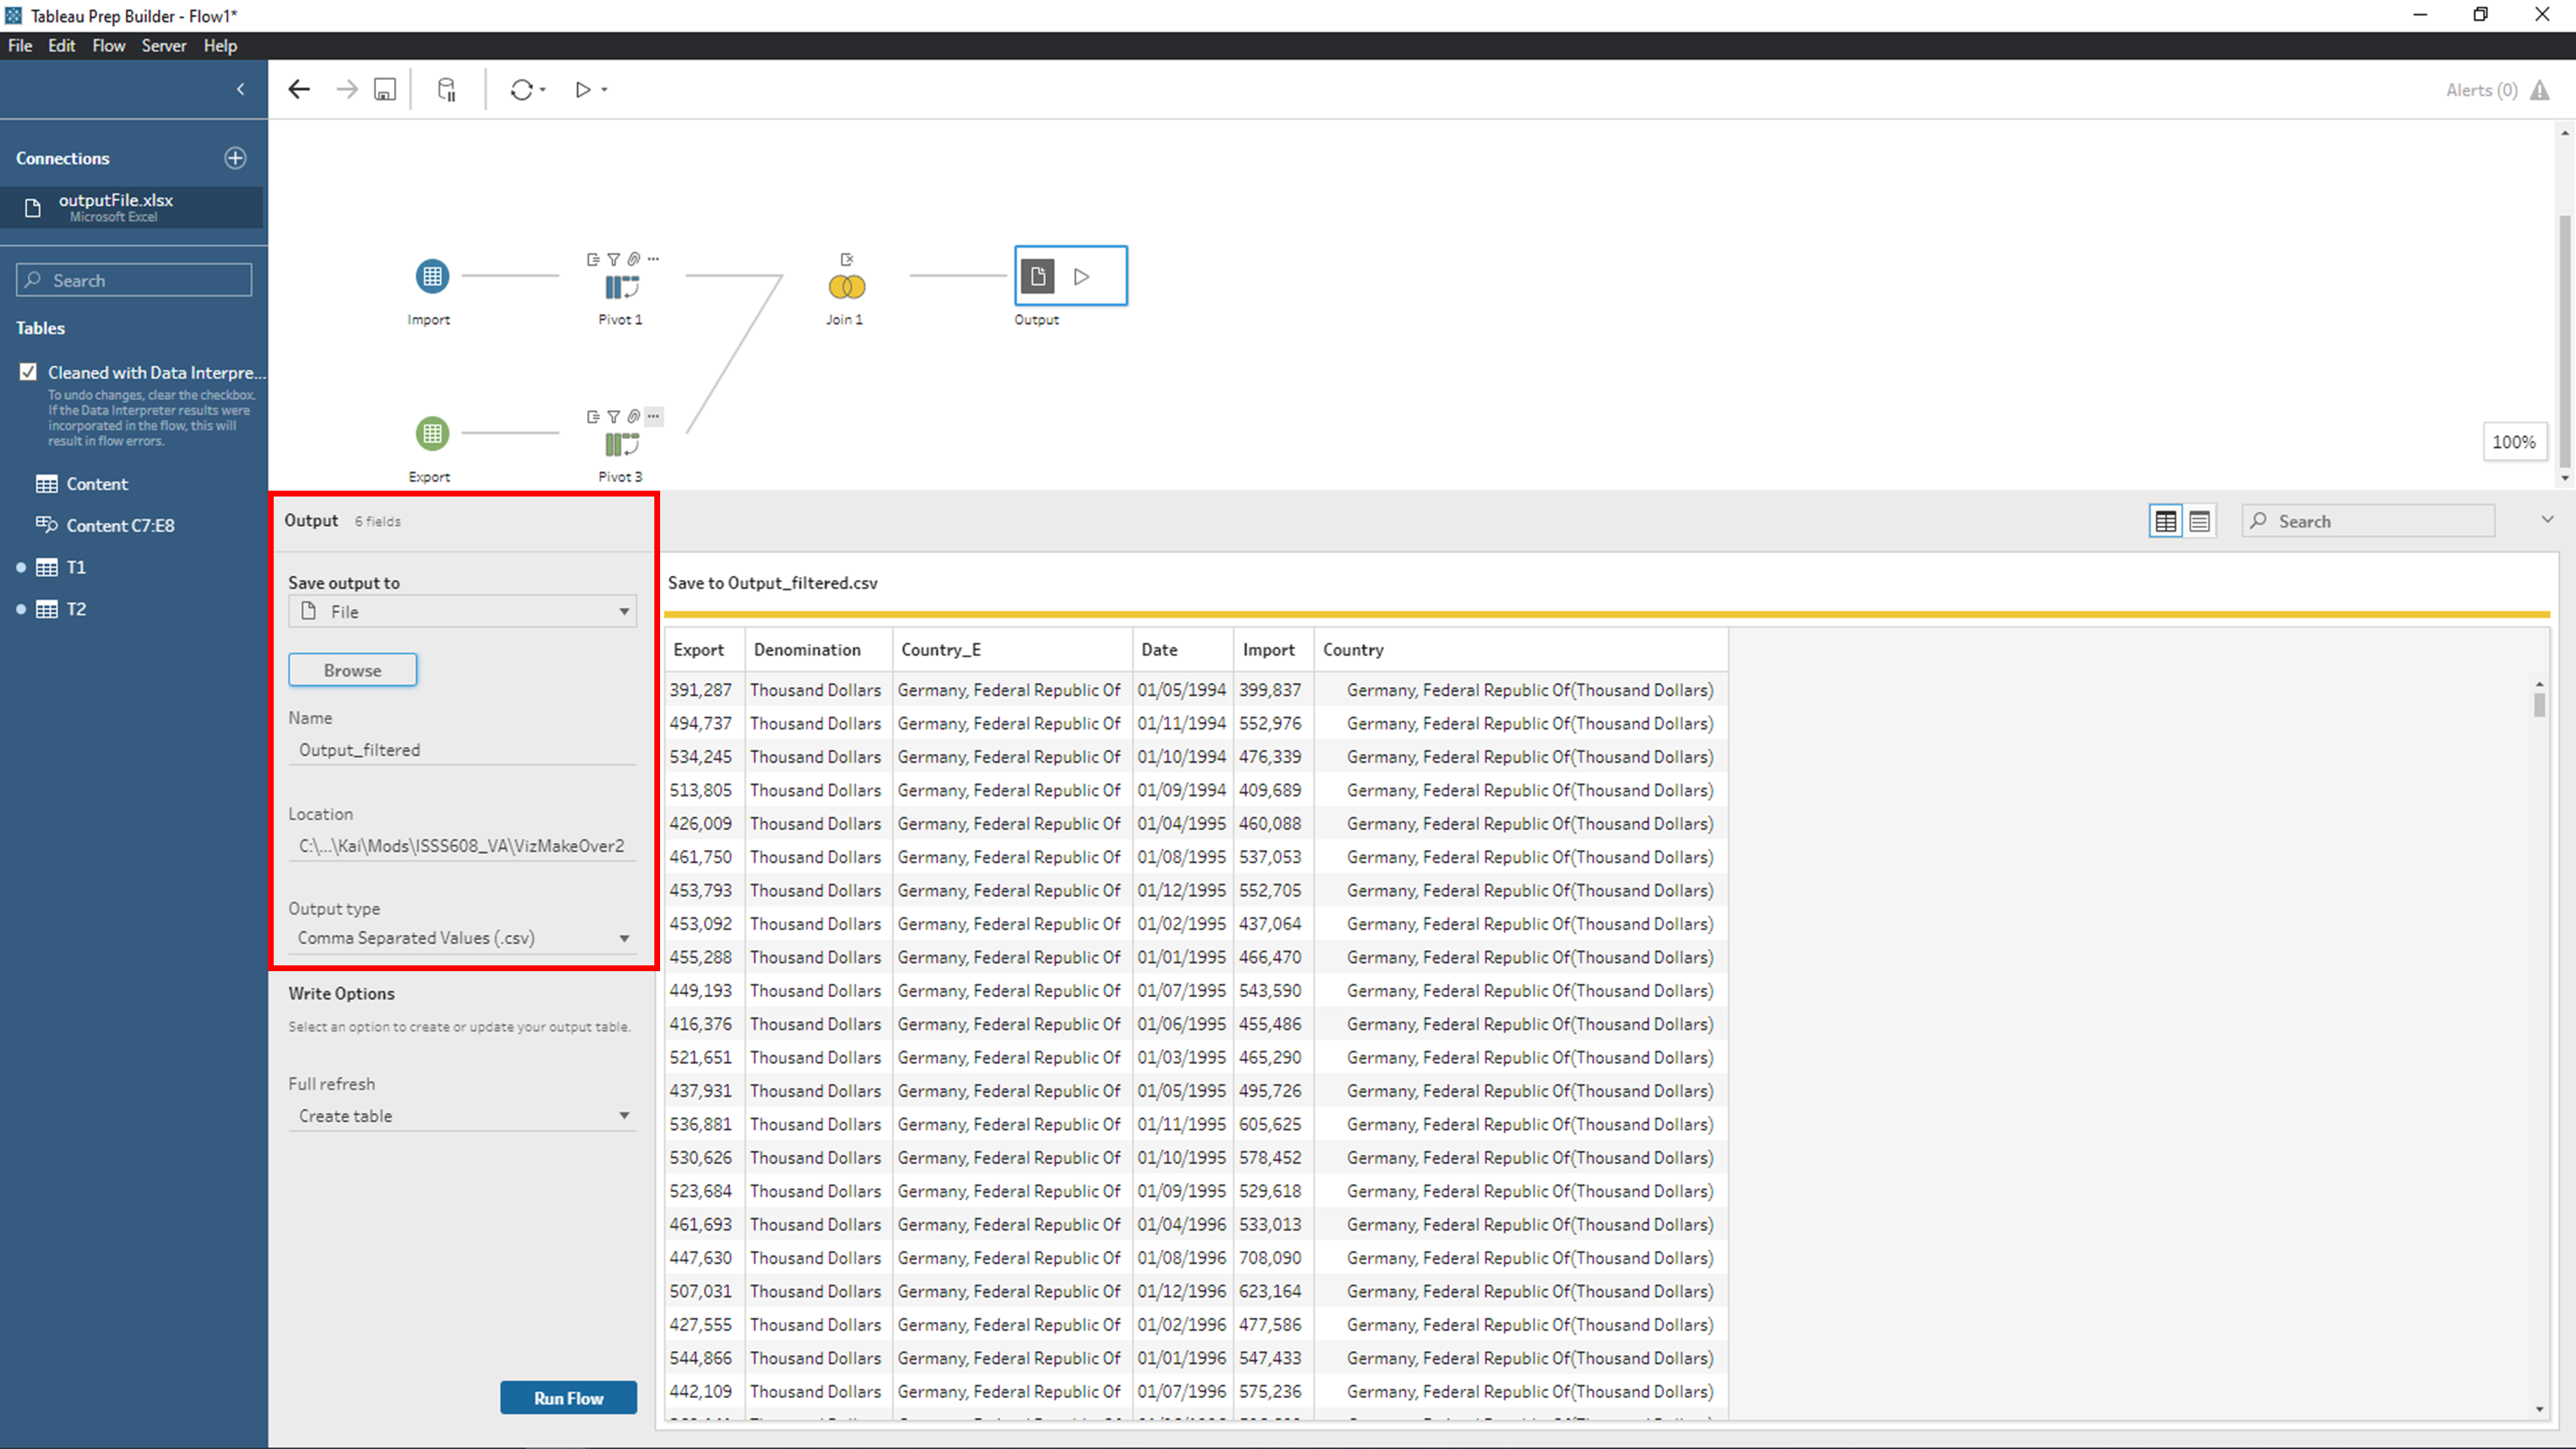Click the Flow menu item
This screenshot has width=2576, height=1449.
tap(109, 44)
